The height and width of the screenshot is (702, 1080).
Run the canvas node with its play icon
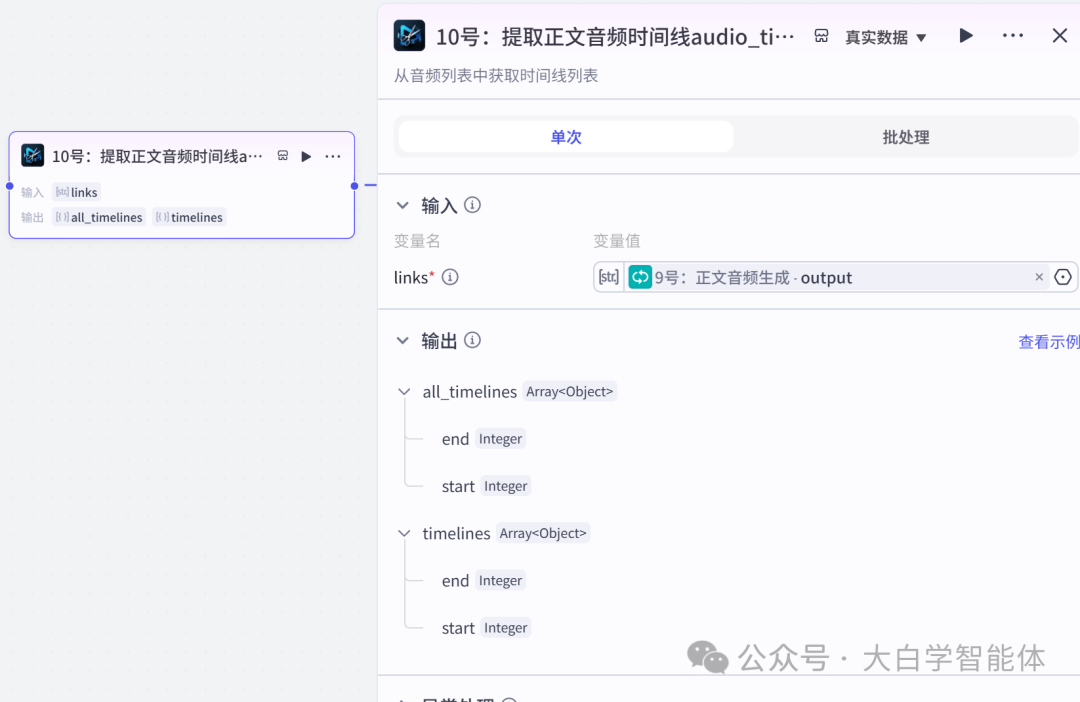click(306, 156)
